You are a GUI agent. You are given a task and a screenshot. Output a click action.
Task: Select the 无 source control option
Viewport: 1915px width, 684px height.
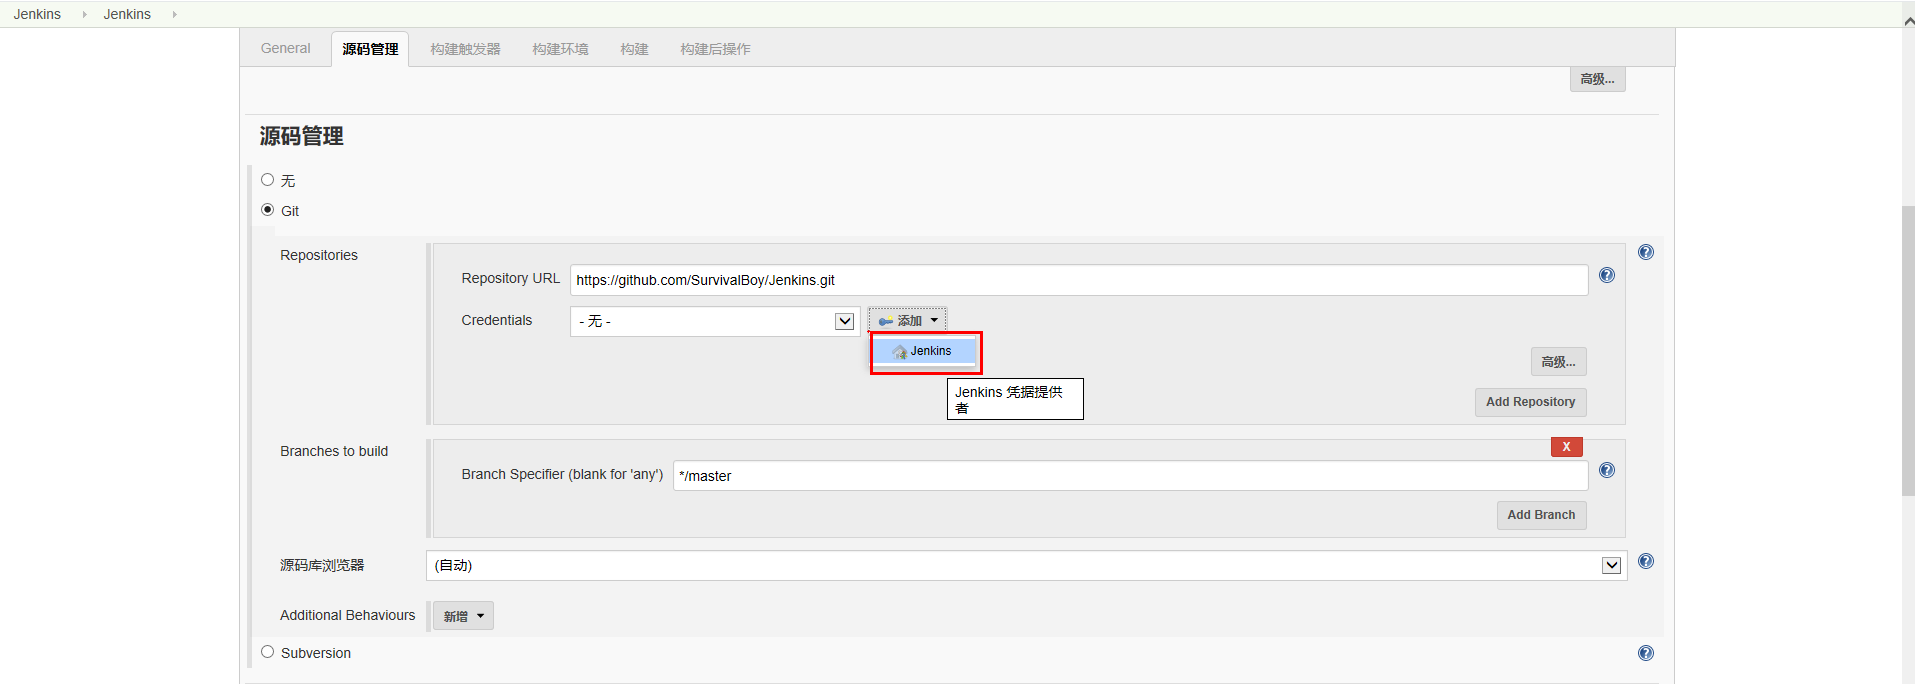(x=267, y=180)
